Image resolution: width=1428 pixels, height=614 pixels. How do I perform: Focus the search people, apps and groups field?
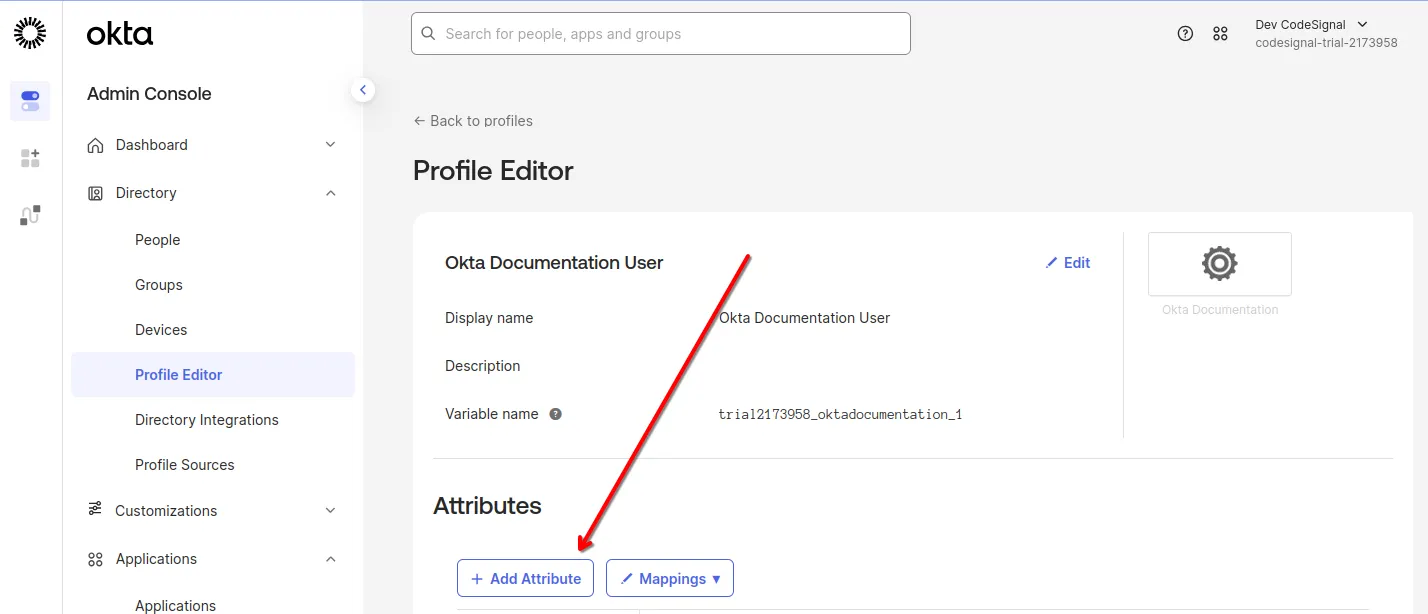click(x=661, y=33)
